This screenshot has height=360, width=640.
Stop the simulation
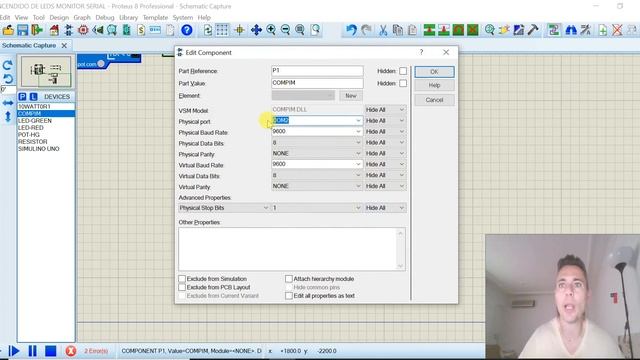[x=51, y=351]
